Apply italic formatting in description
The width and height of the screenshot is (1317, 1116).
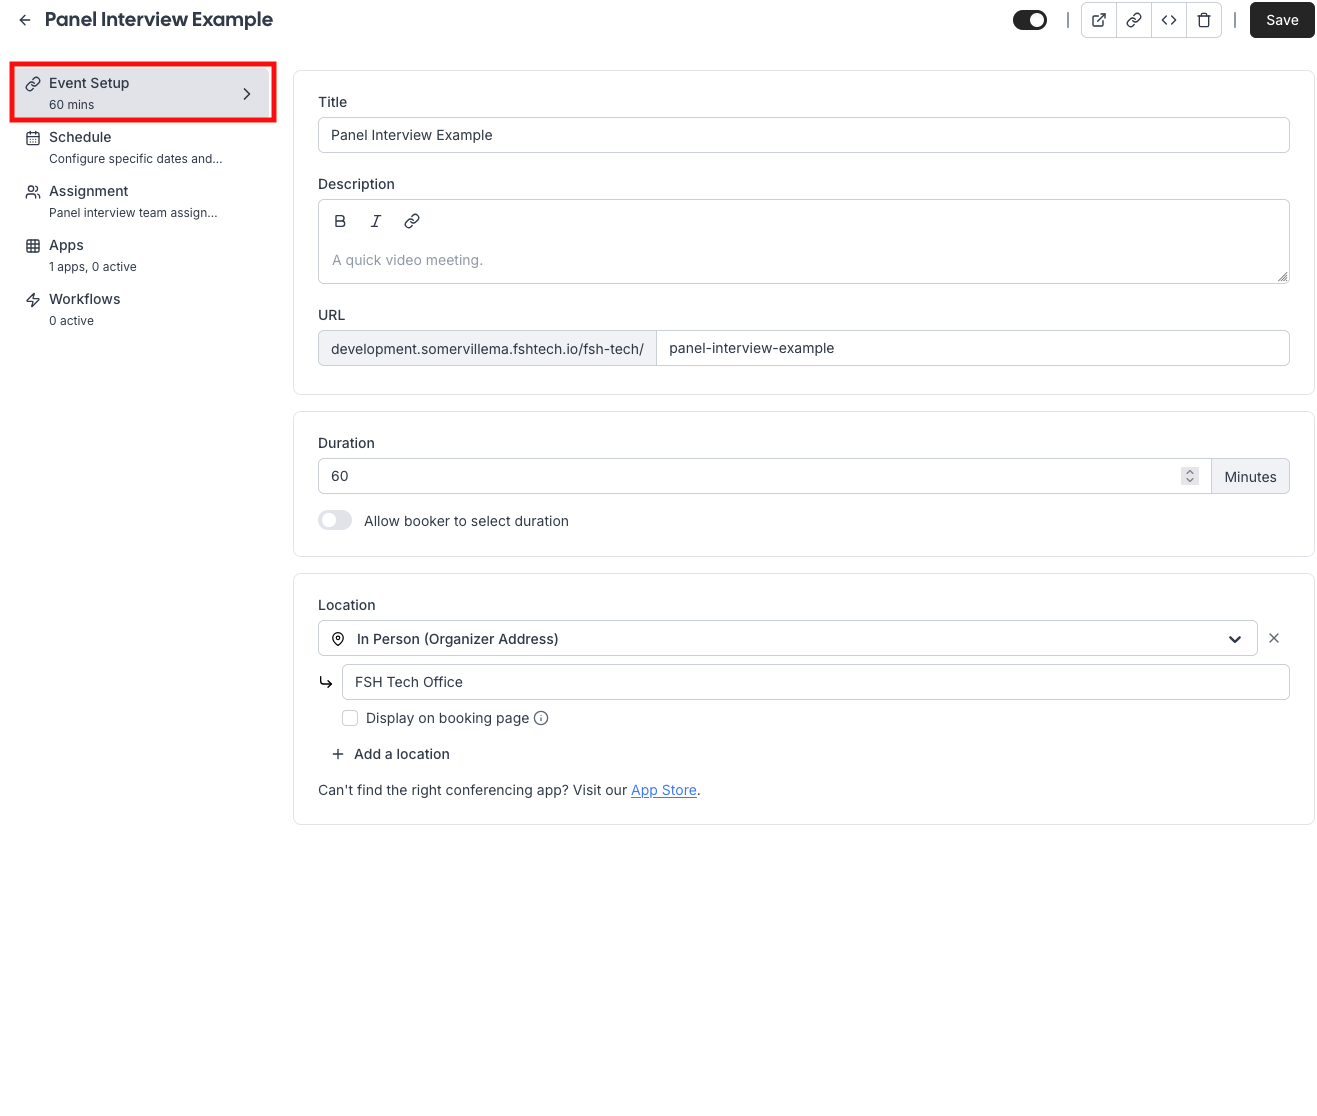point(376,221)
